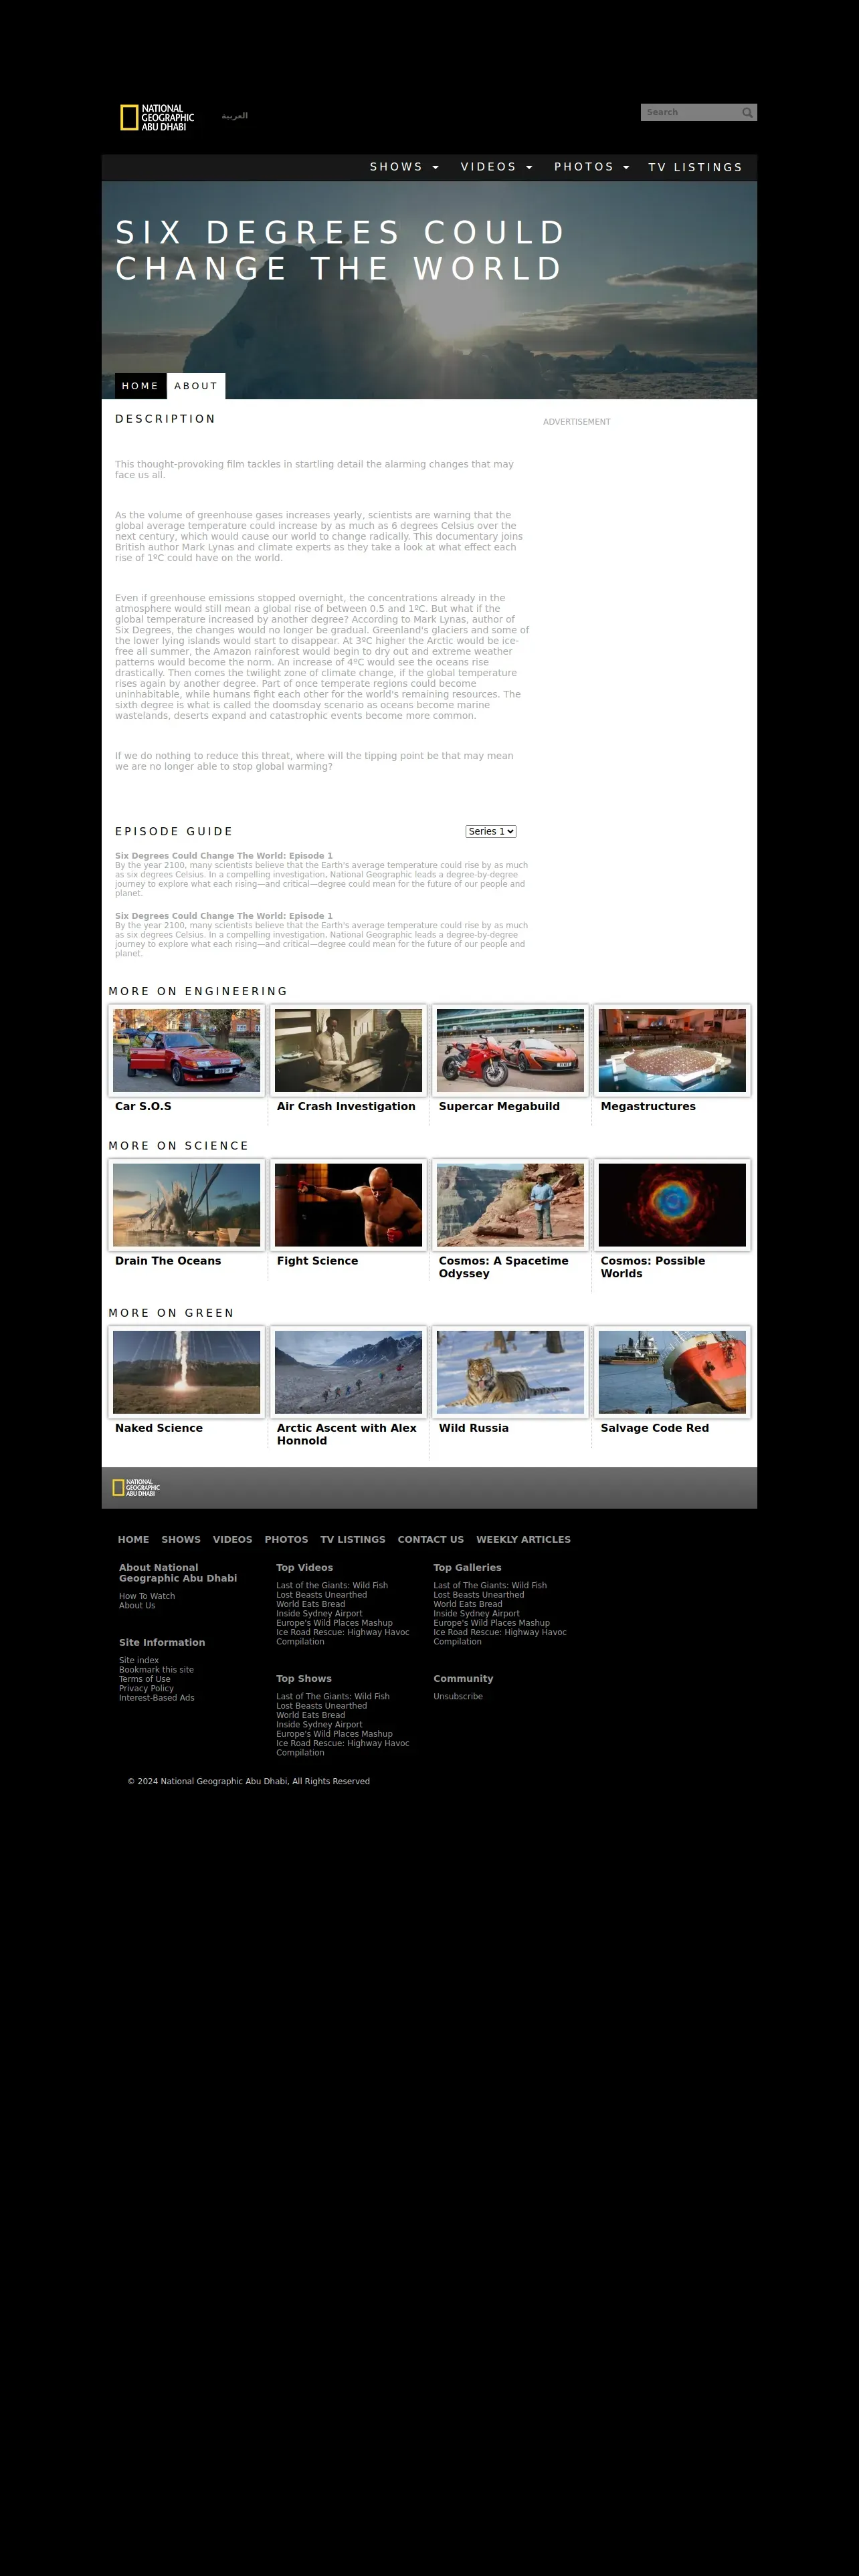Click Contact Us in the footer
The width and height of the screenshot is (859, 2576).
click(x=431, y=1540)
